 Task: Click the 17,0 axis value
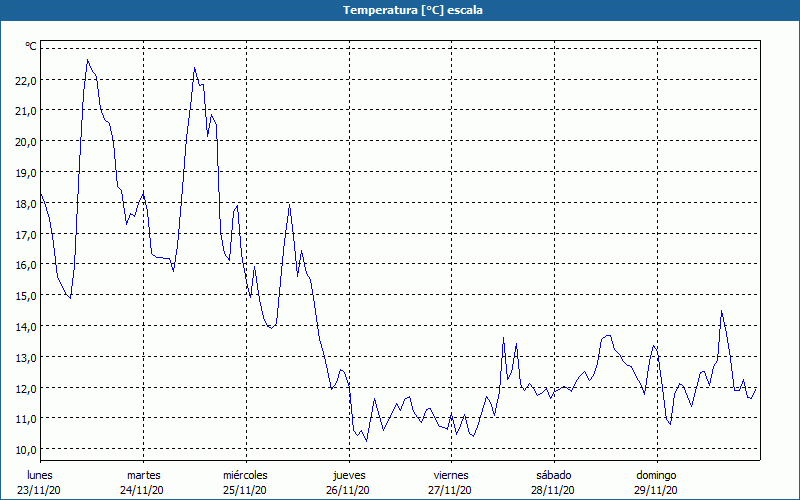[x=26, y=235]
